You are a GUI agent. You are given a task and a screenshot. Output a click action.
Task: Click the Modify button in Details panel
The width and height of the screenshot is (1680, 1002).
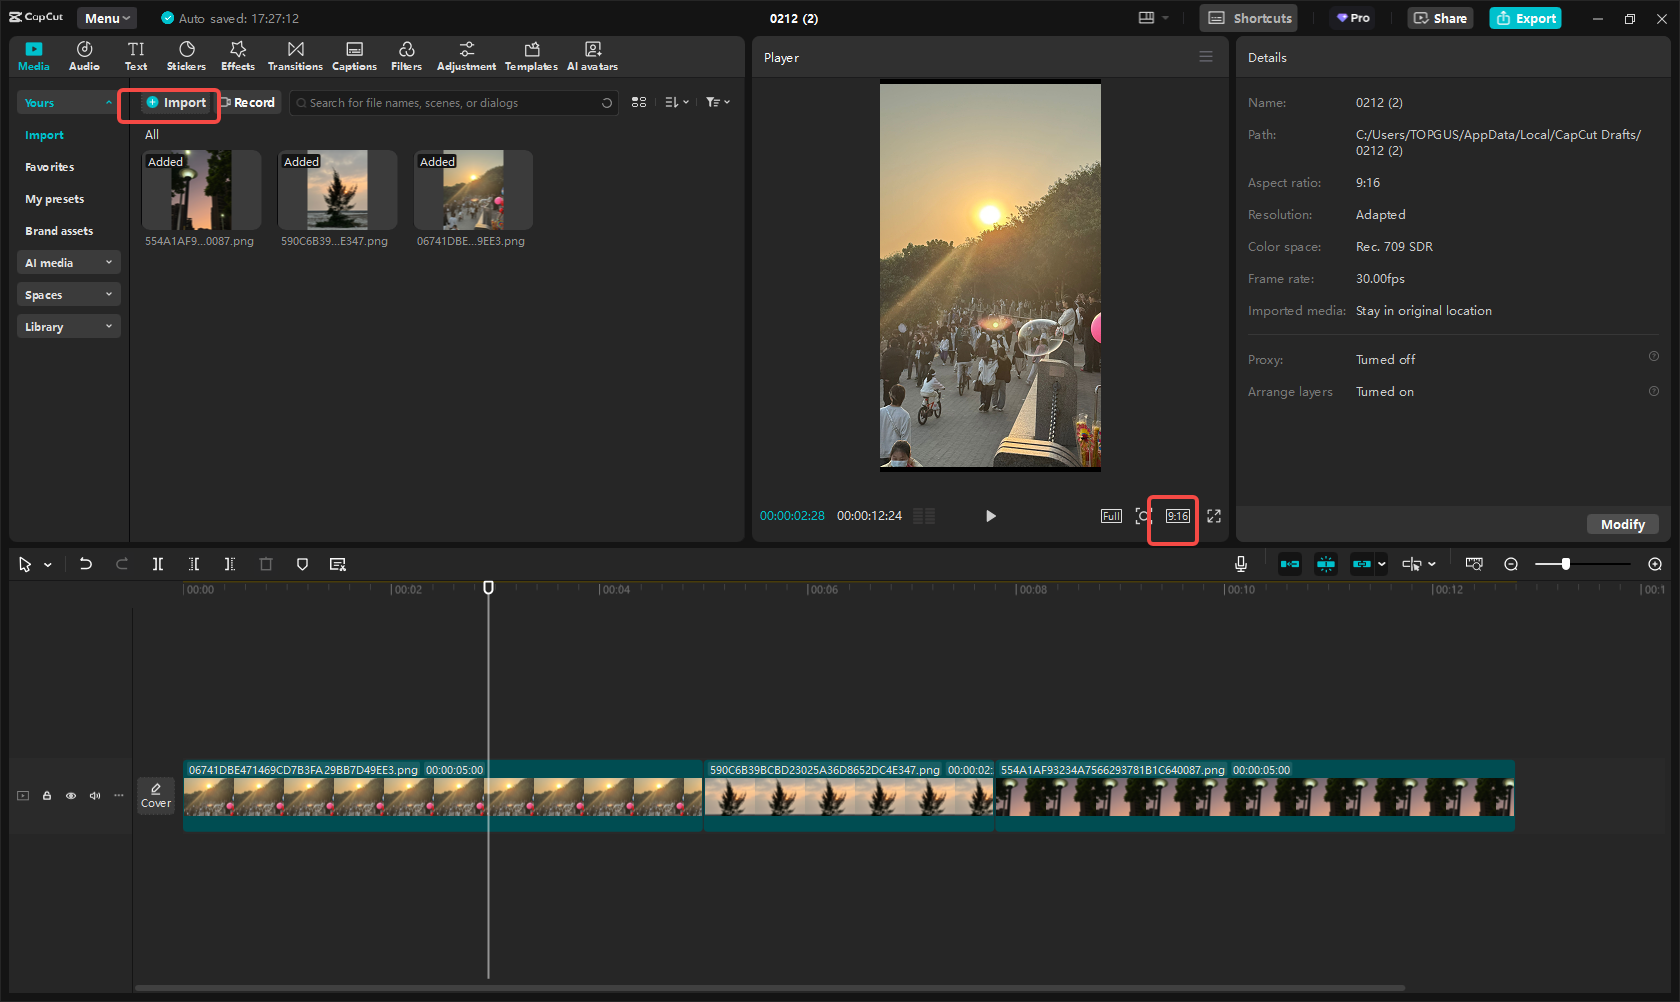coord(1622,524)
